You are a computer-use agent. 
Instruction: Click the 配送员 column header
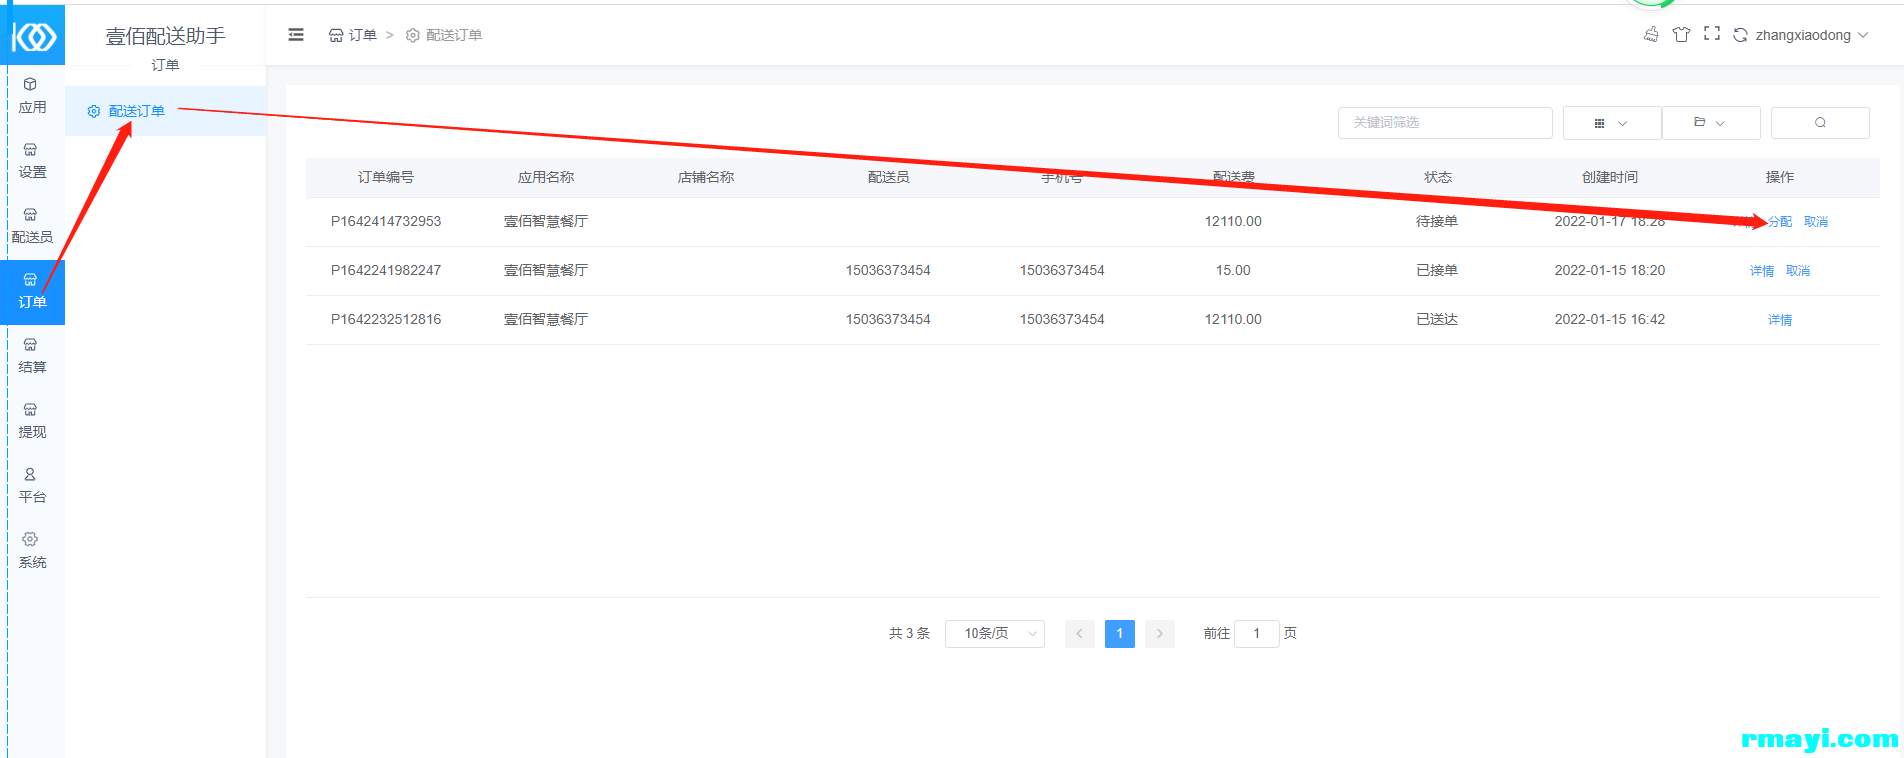(888, 177)
